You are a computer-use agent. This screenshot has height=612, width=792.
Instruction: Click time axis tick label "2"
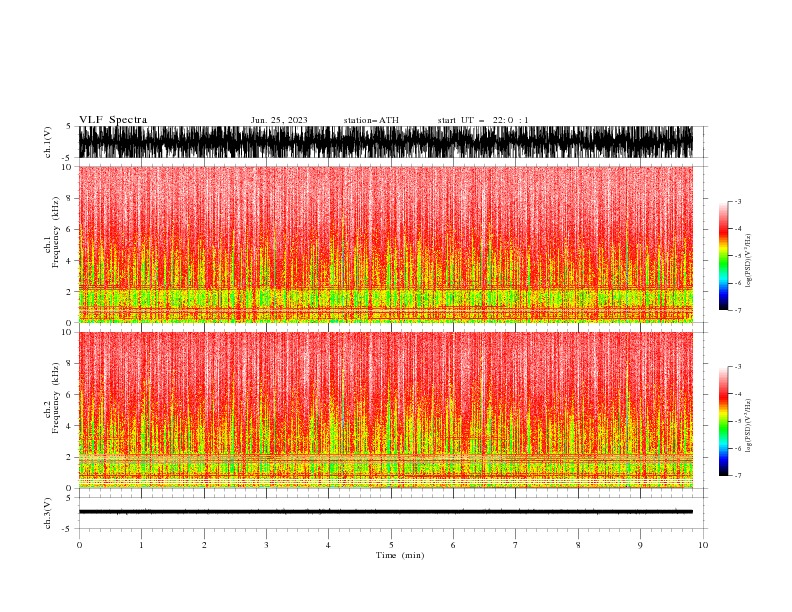point(204,545)
